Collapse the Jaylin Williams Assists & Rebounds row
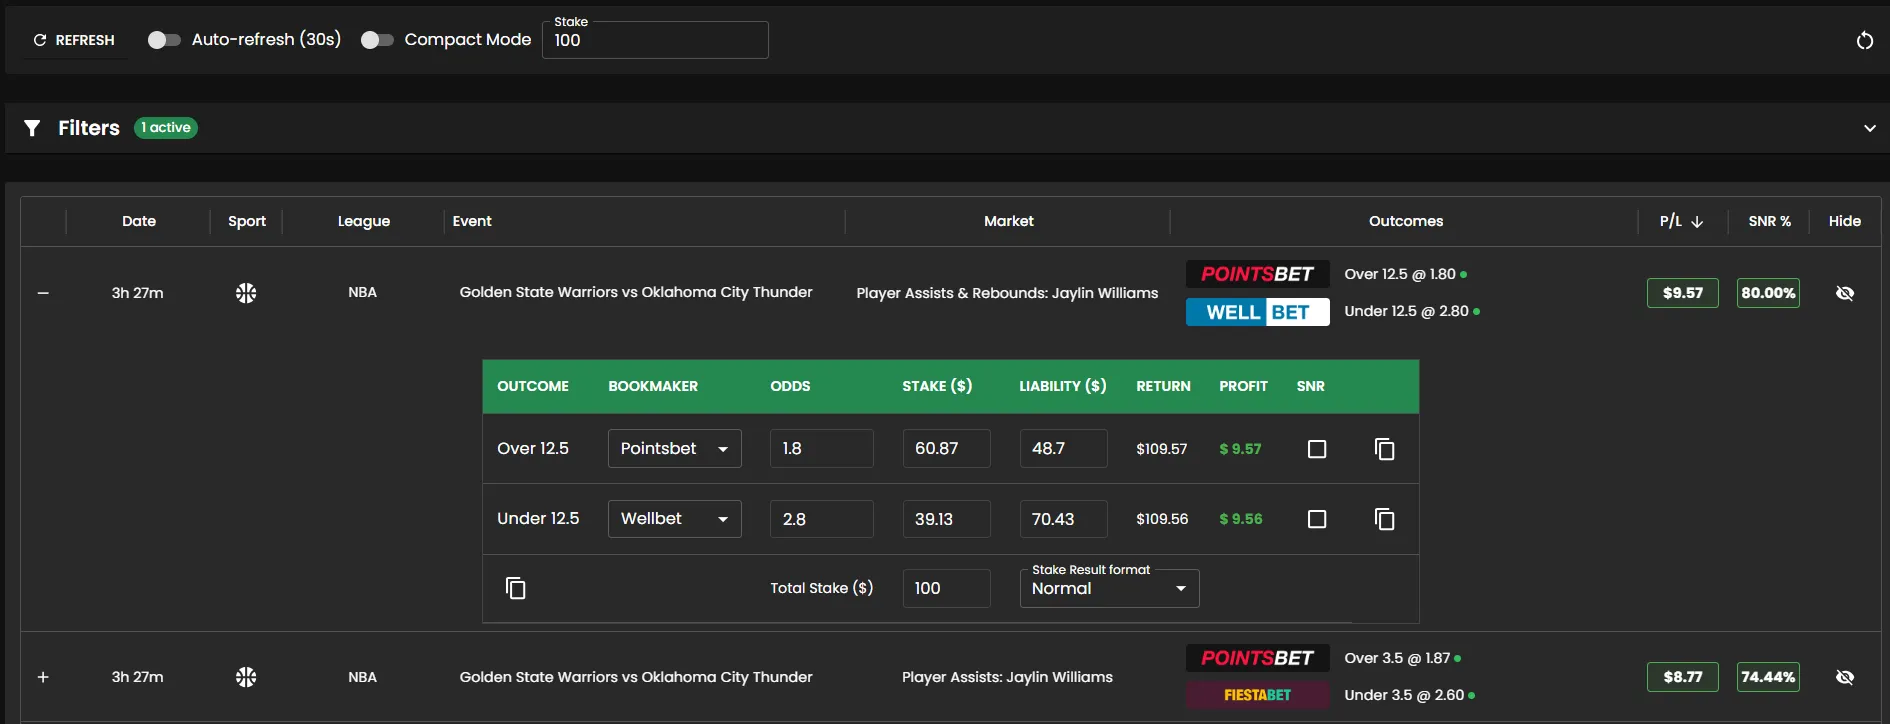This screenshot has width=1890, height=724. [43, 293]
